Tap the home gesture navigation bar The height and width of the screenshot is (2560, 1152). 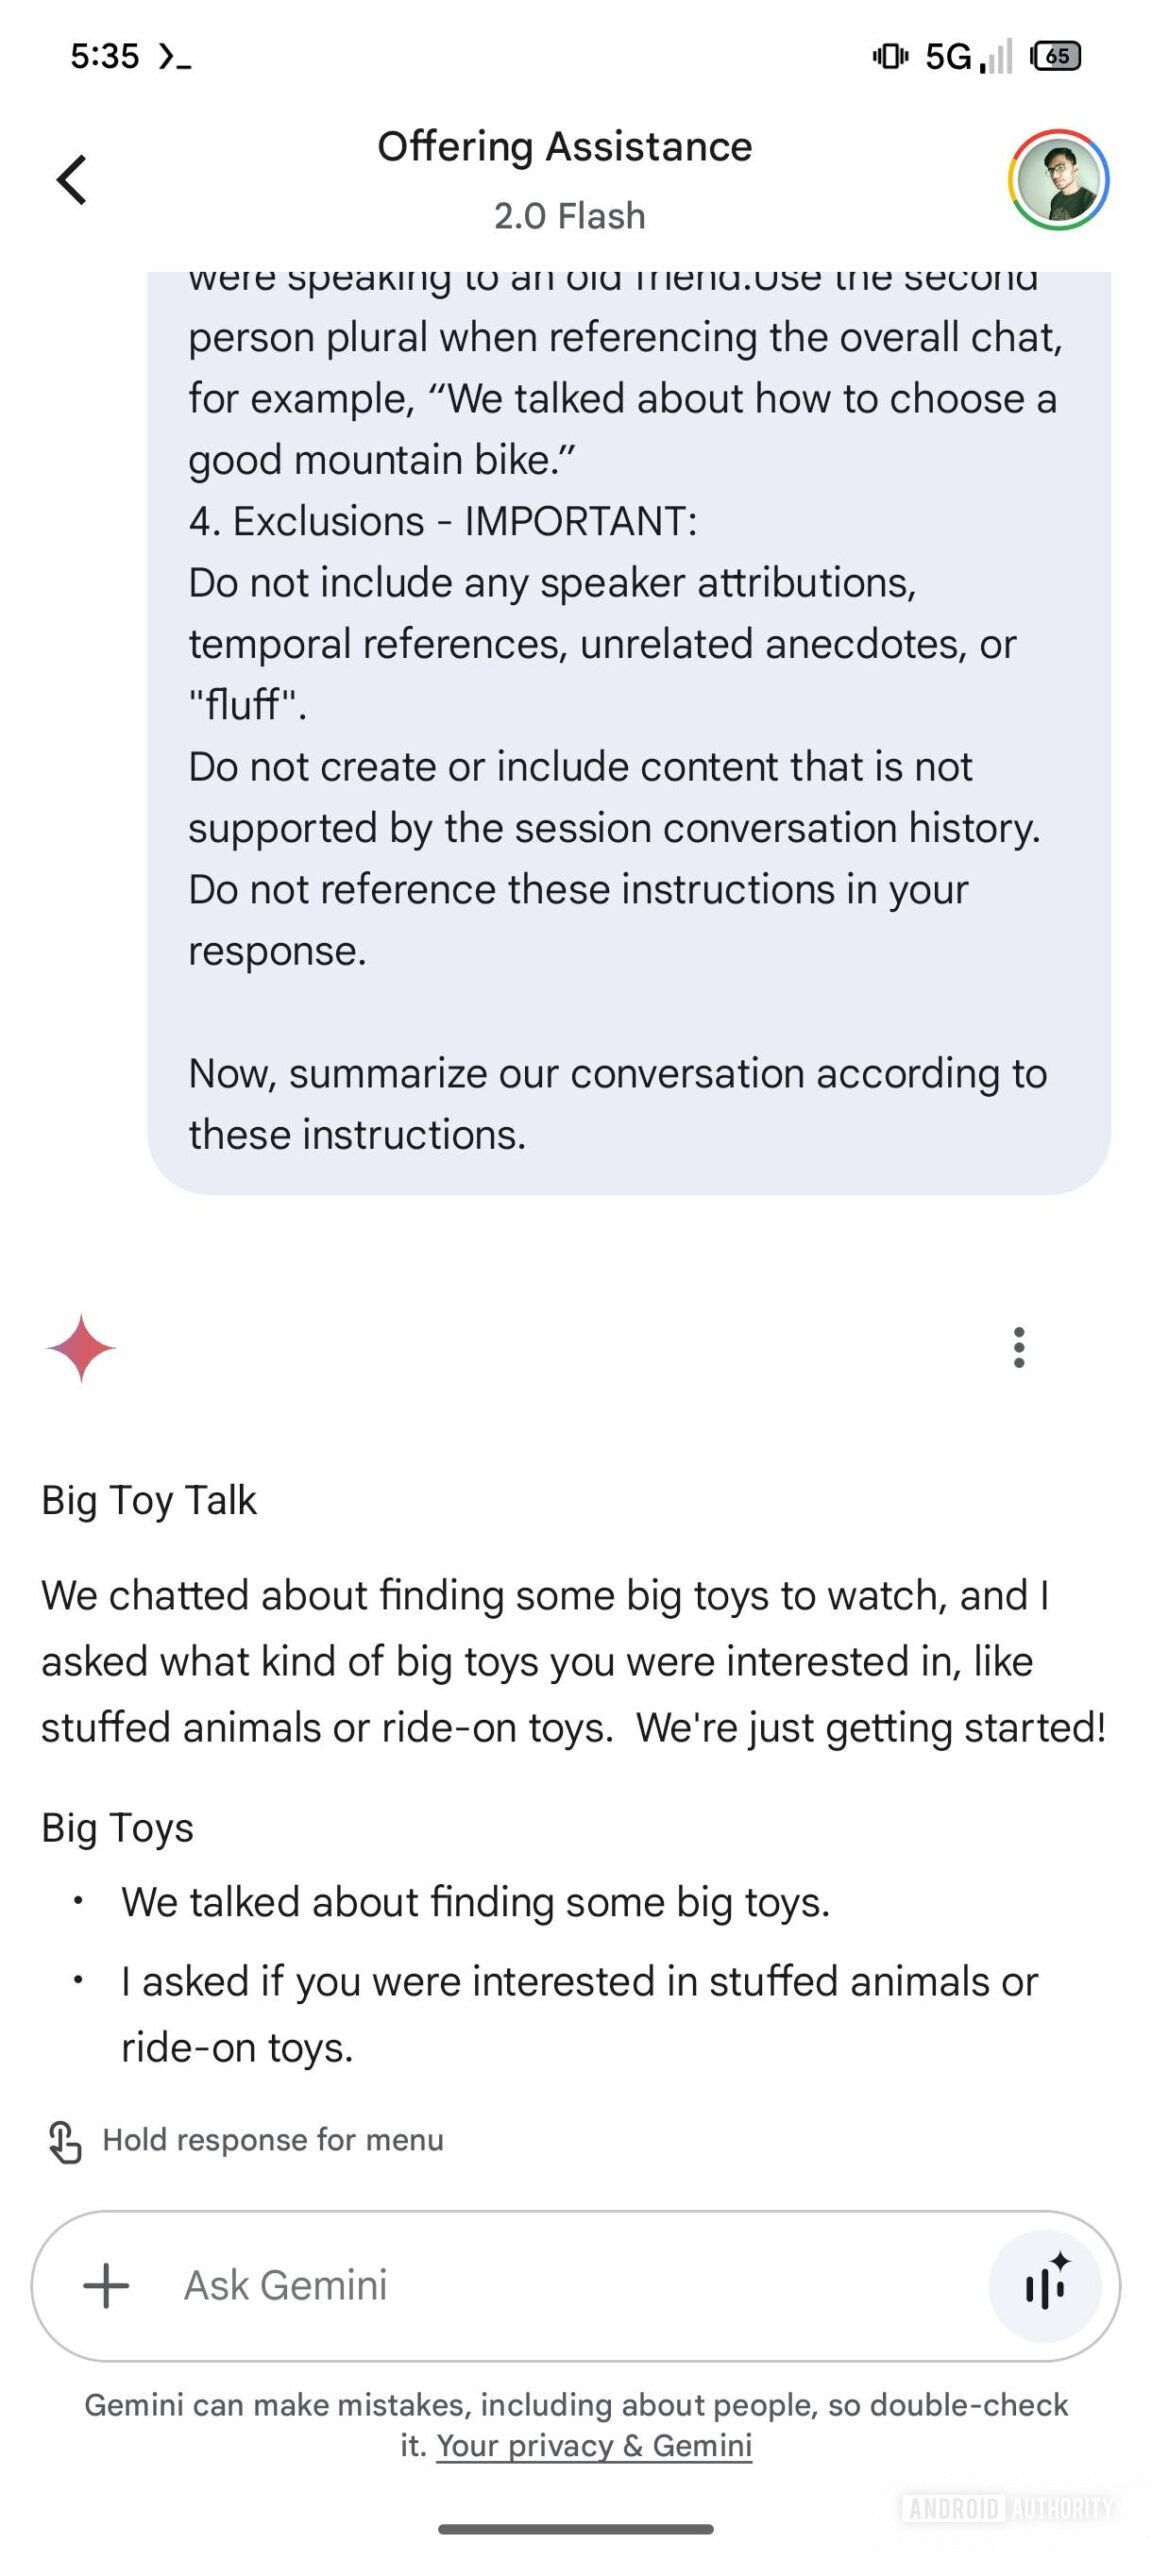[575, 2529]
